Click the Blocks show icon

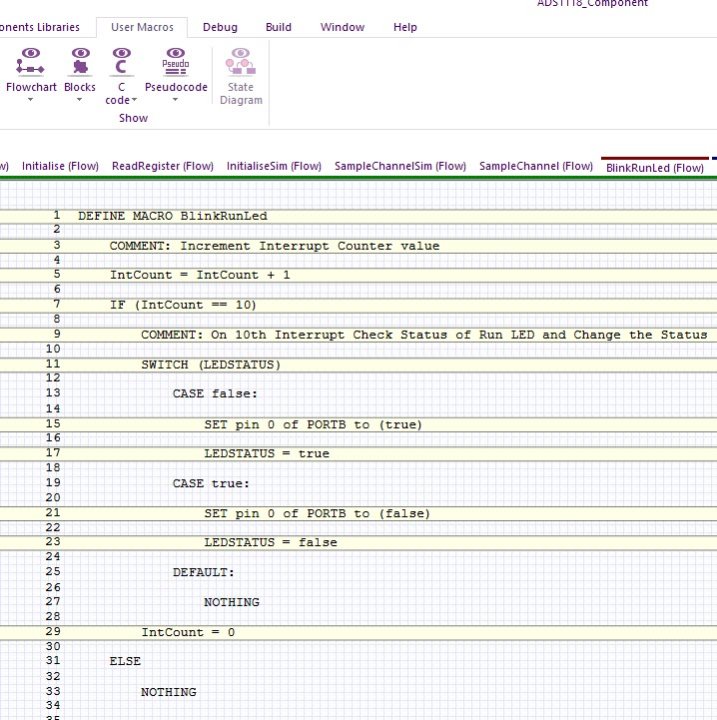80,61
